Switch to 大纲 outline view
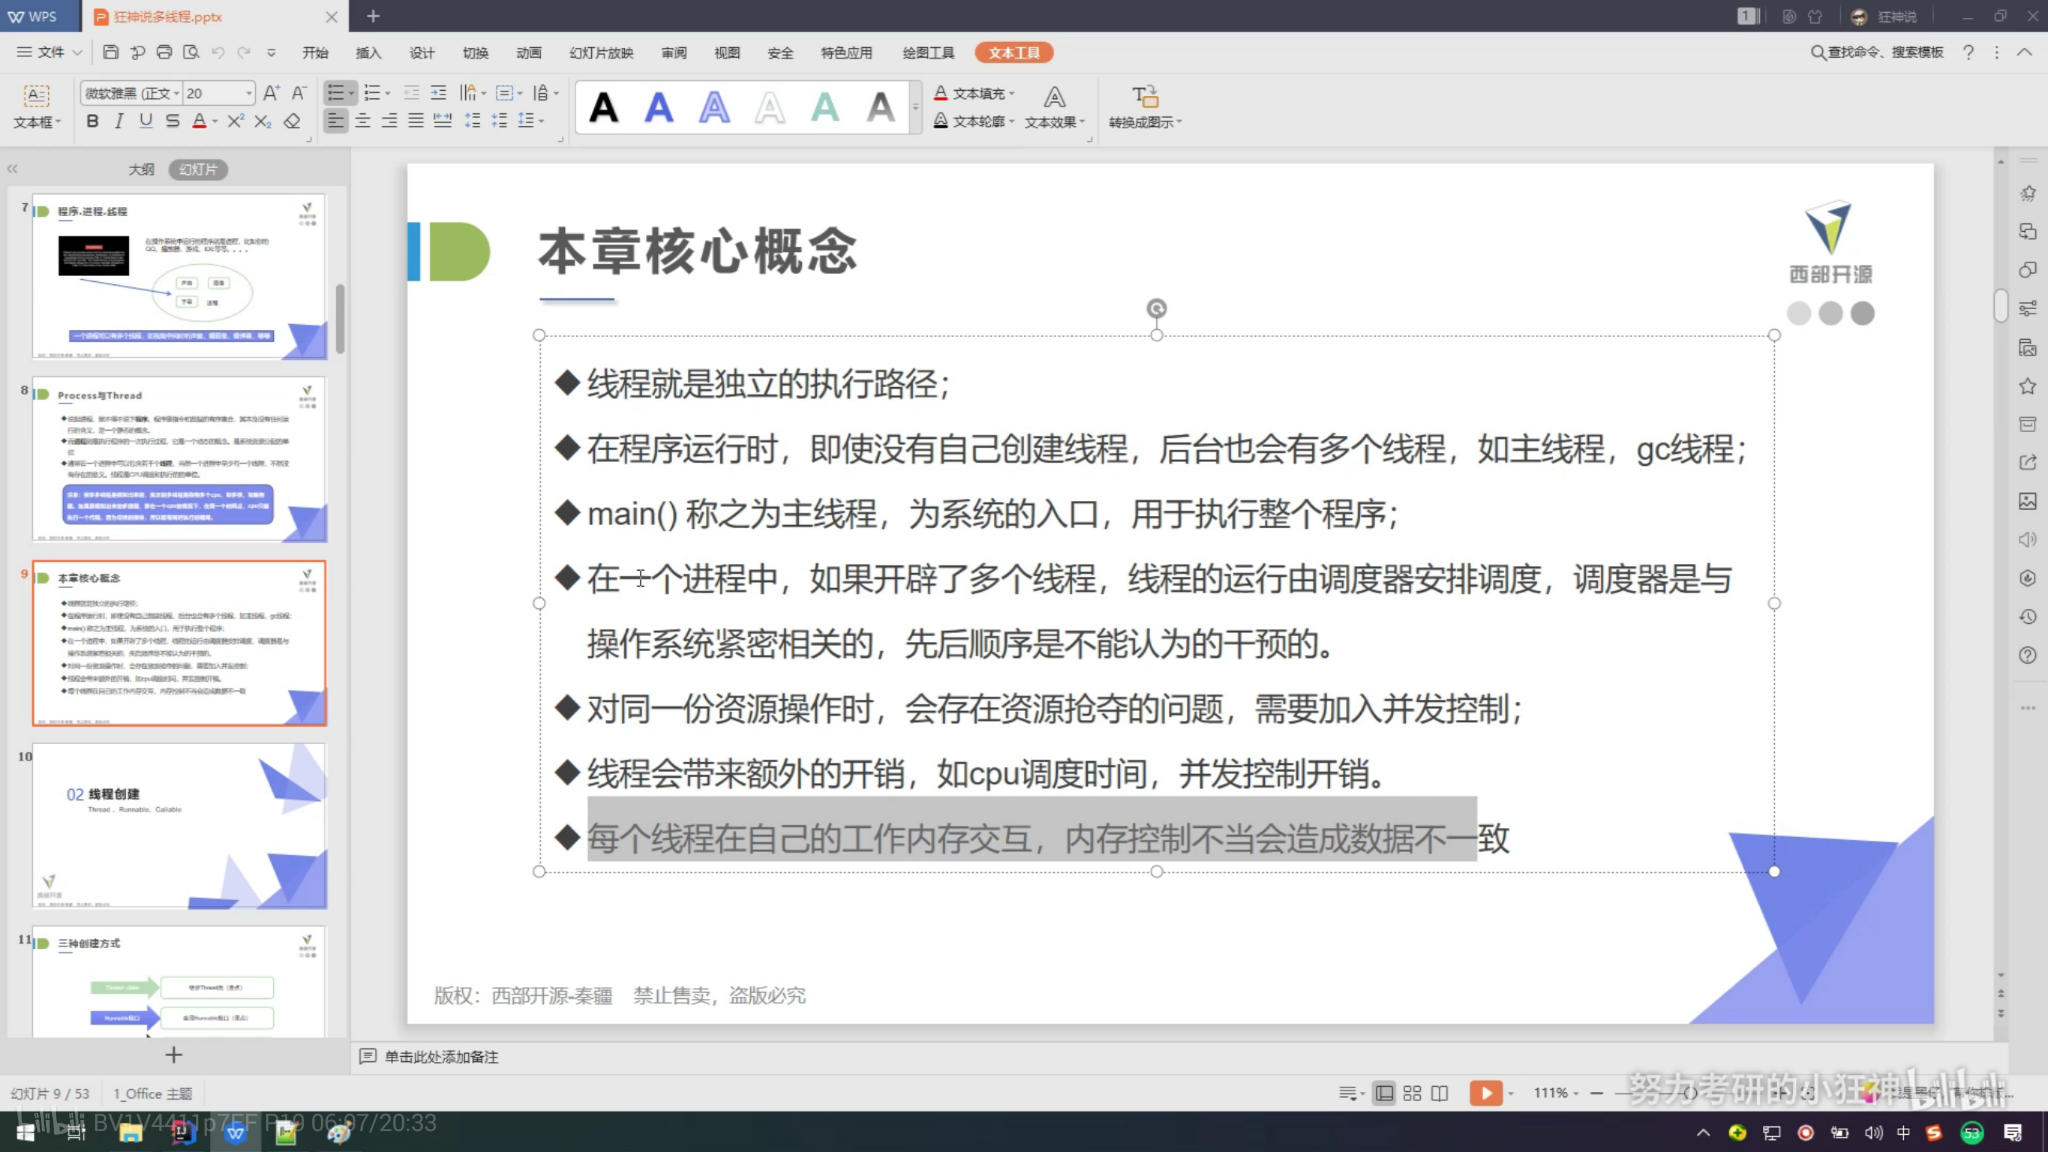The height and width of the screenshot is (1152, 2048). tap(142, 169)
